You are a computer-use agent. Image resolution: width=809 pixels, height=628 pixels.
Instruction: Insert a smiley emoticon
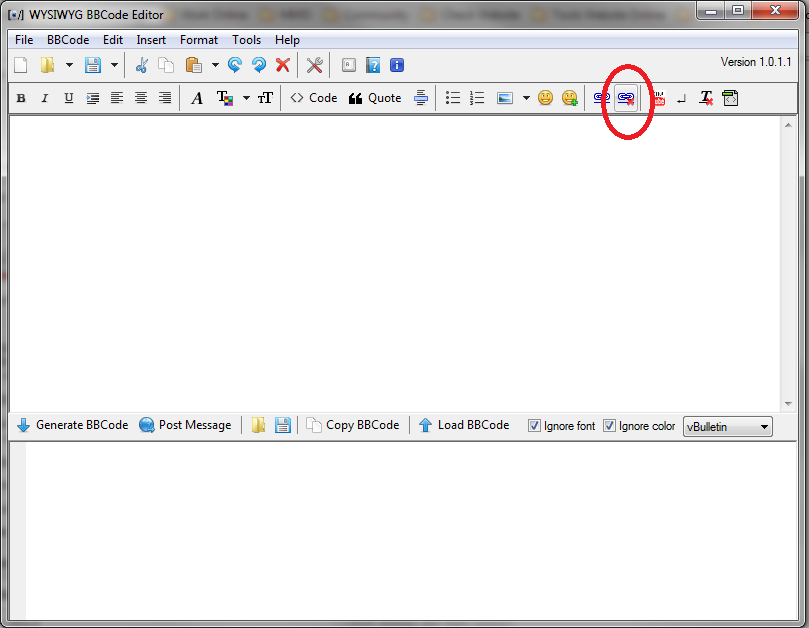point(545,98)
